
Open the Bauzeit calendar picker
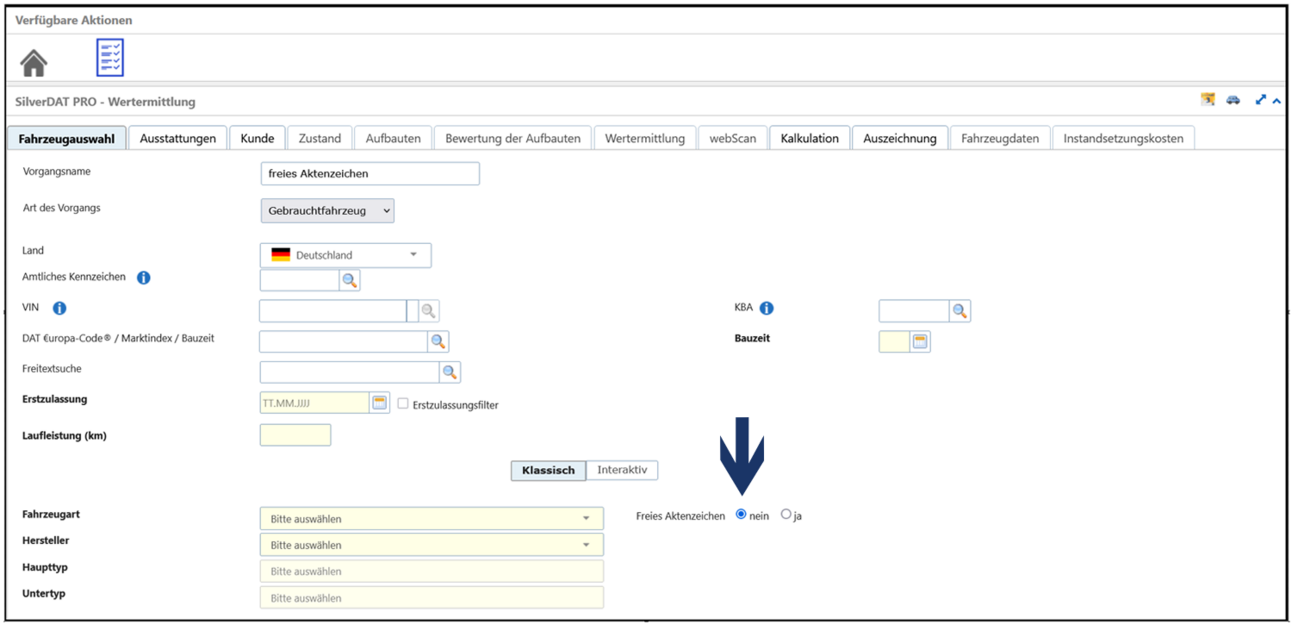pos(920,342)
